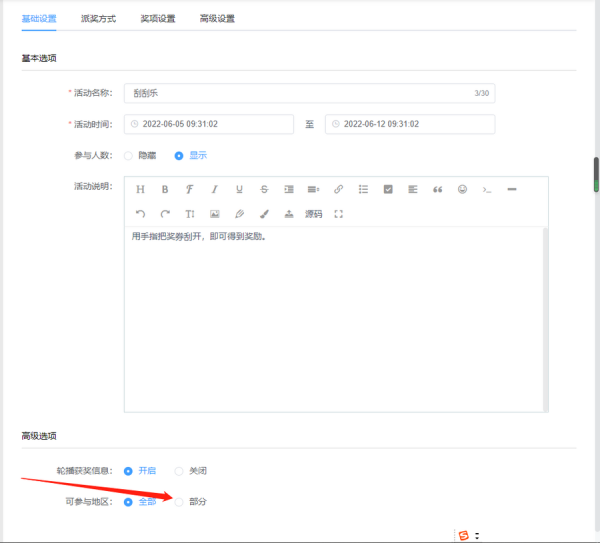Undo the last edit

(x=140, y=214)
